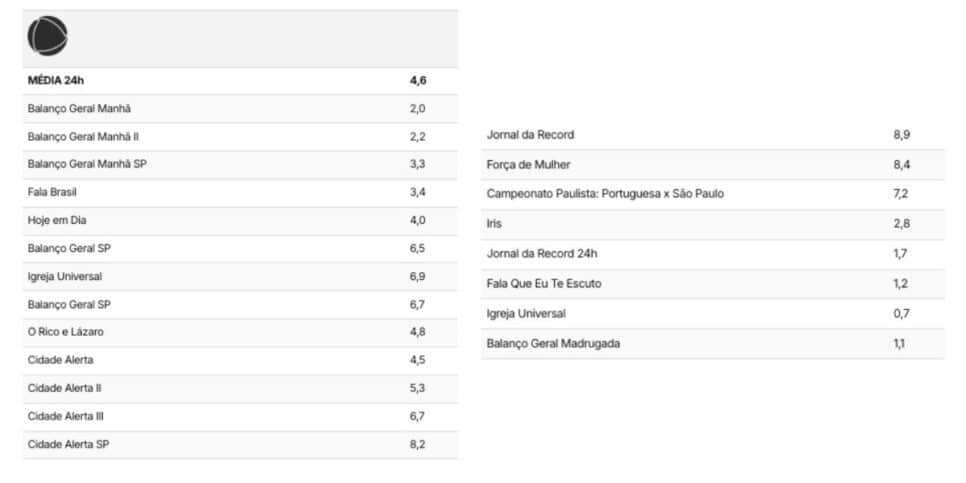Viewport: 966px width, 483px height.
Task: Click the Fala Brasil program row
Action: pos(52,192)
